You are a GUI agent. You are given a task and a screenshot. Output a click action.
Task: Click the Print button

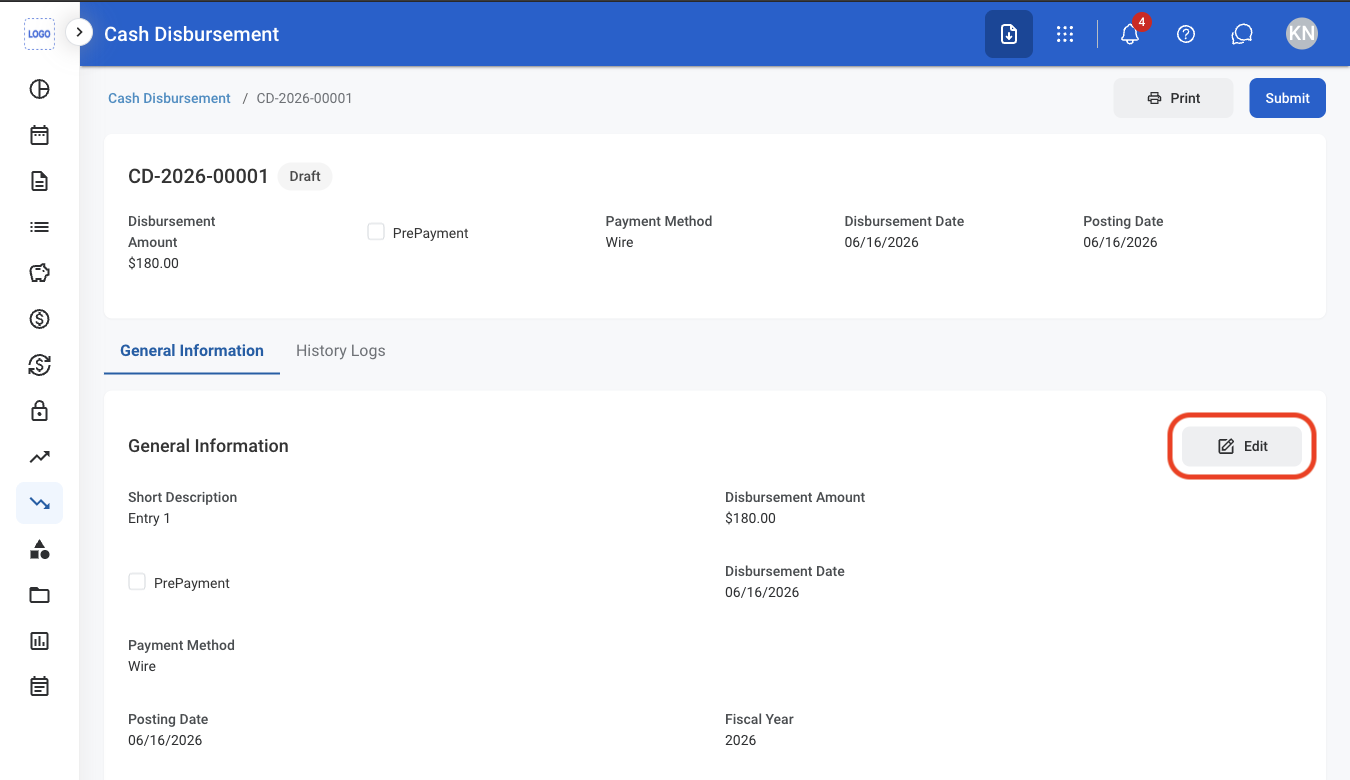[1174, 98]
